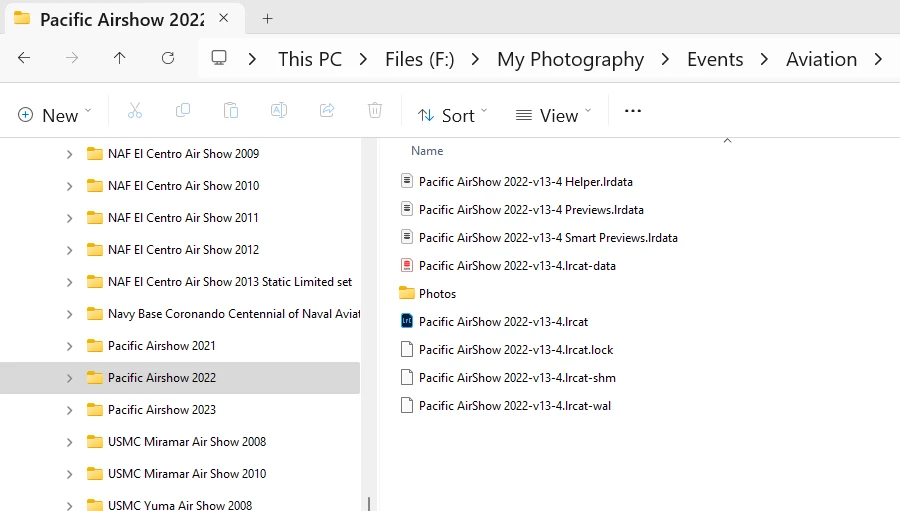Expand NAF El Centro Air Show 2010 folder
This screenshot has height=511, width=900.
(x=69, y=187)
